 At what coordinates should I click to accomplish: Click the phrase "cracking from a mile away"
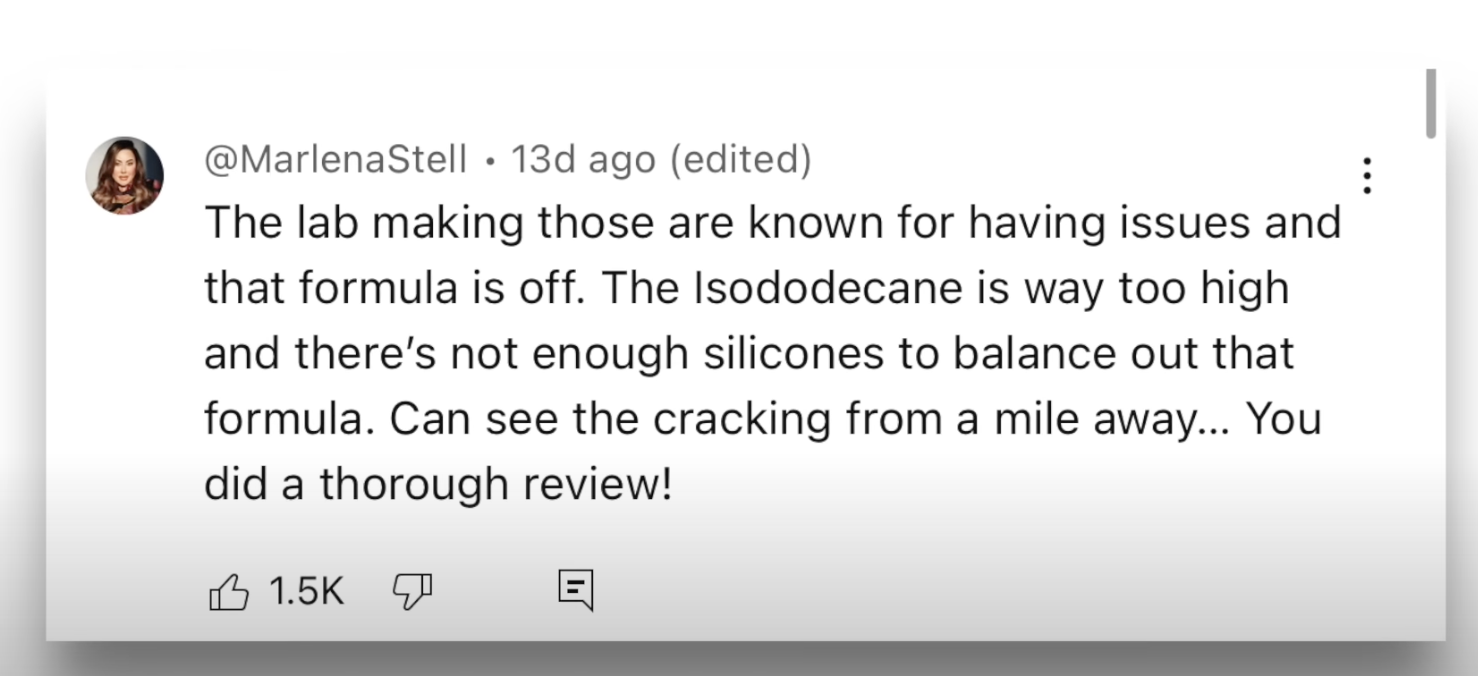[923, 420]
